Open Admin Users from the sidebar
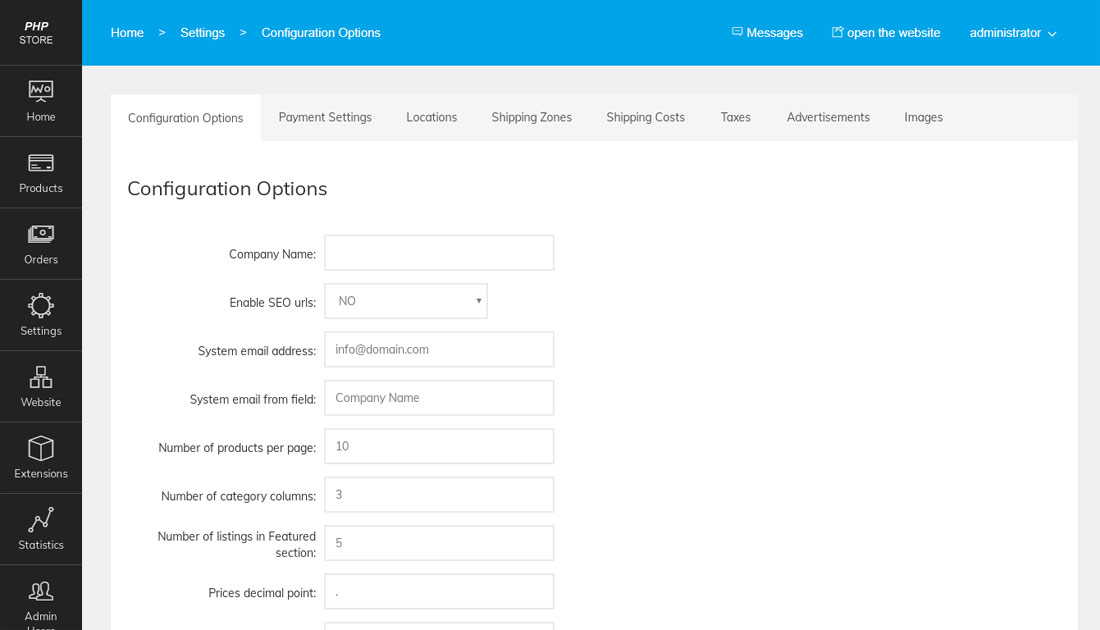 40,598
